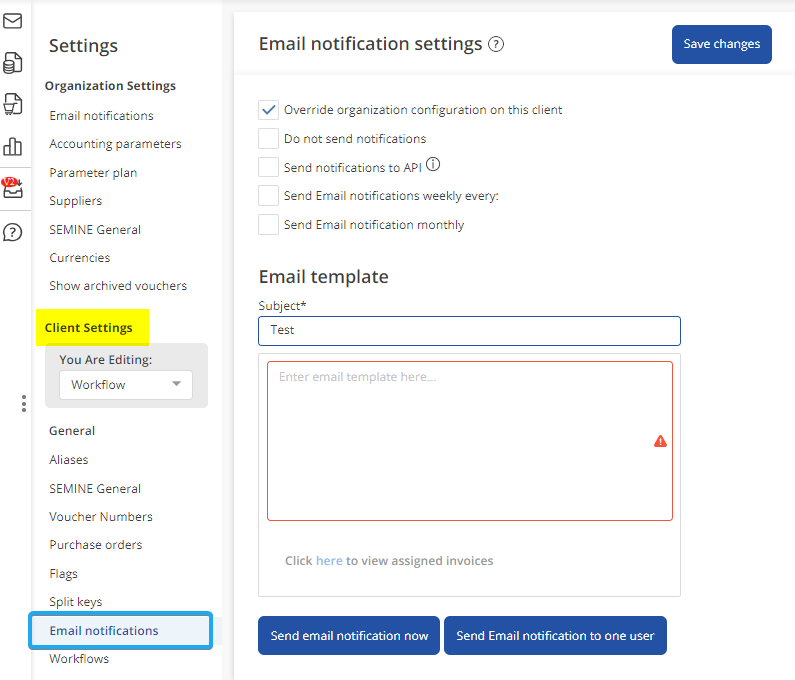Image resolution: width=795 pixels, height=680 pixels.
Task: Click the document with coins icon
Action: [13, 63]
